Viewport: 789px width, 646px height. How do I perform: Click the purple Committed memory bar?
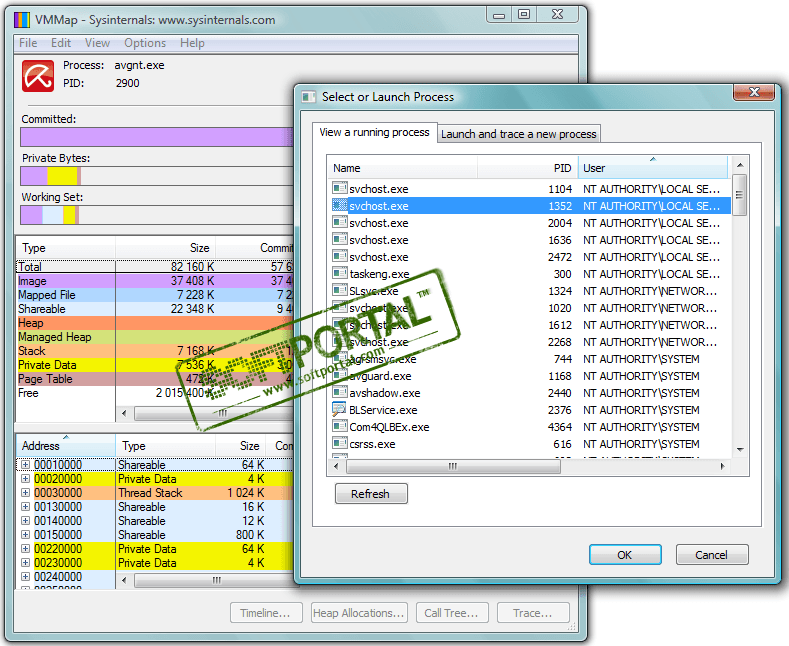click(156, 137)
